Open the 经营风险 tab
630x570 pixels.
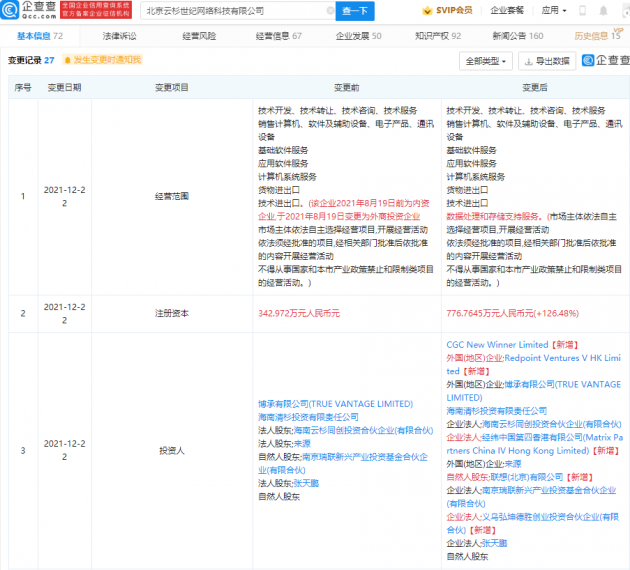click(x=199, y=36)
